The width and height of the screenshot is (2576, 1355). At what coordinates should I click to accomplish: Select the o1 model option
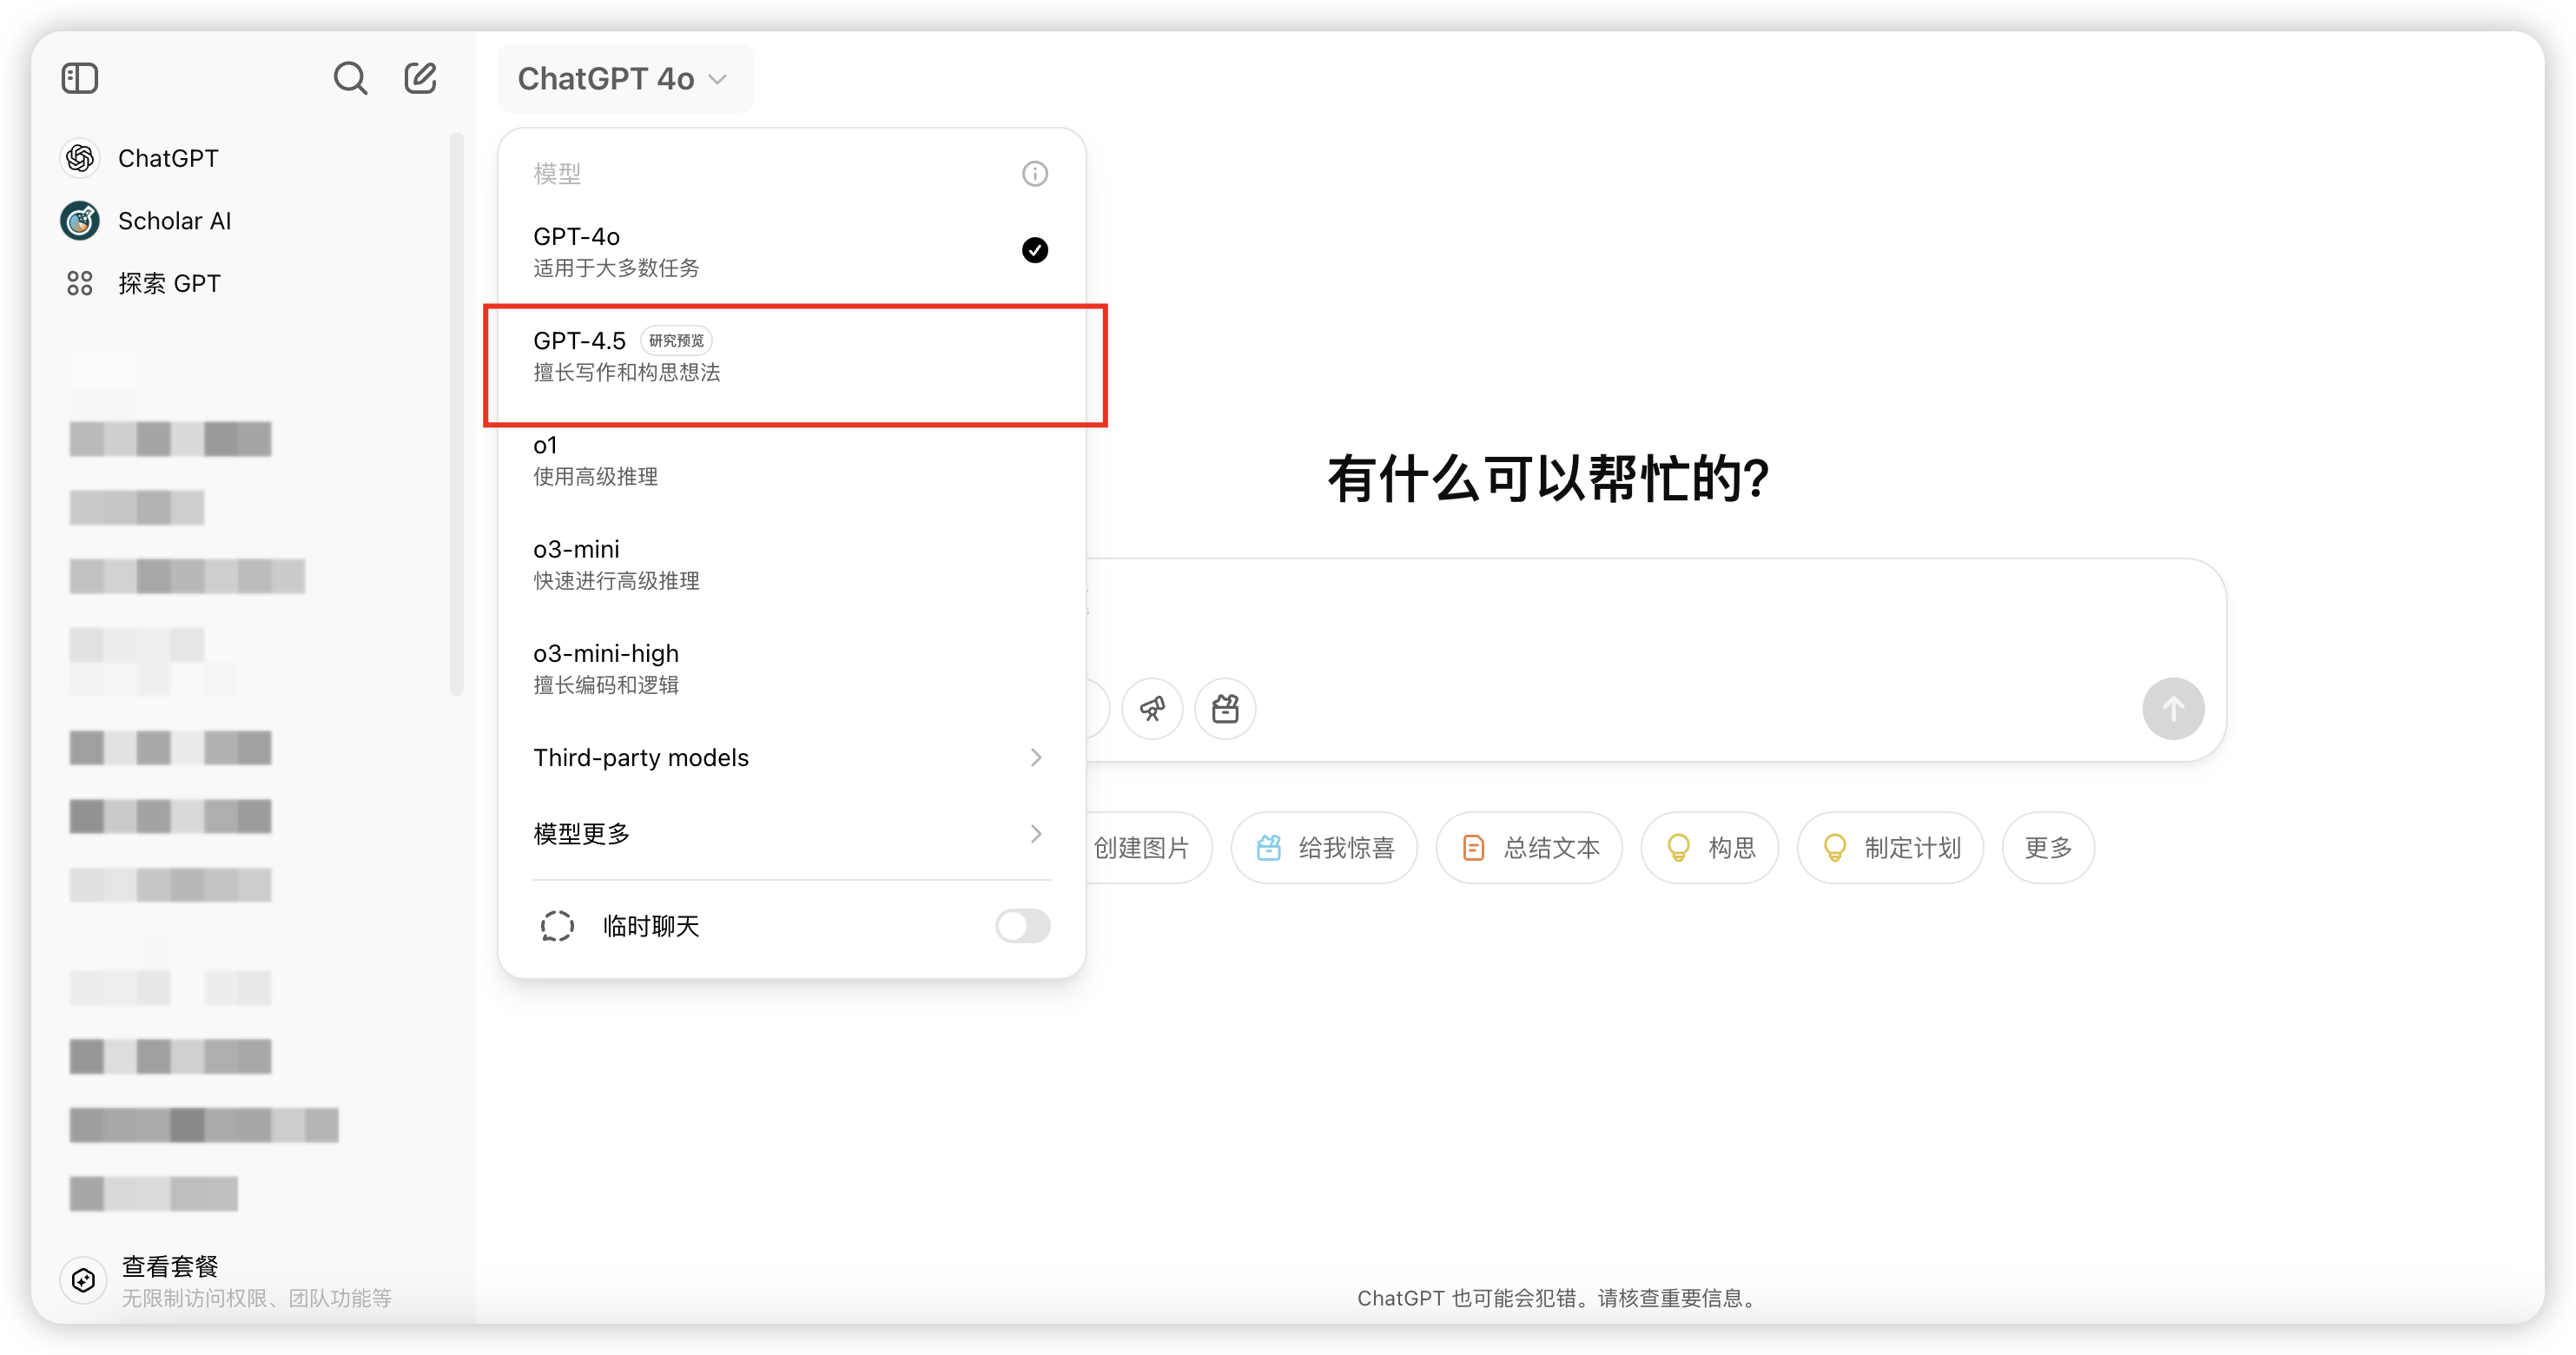pyautogui.click(x=791, y=461)
